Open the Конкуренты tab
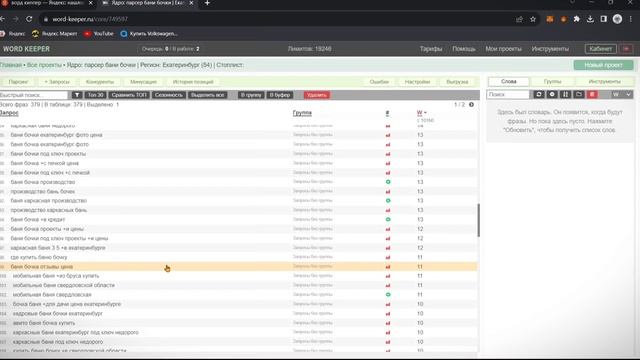Screen dimensions: 640x360 [100, 82]
